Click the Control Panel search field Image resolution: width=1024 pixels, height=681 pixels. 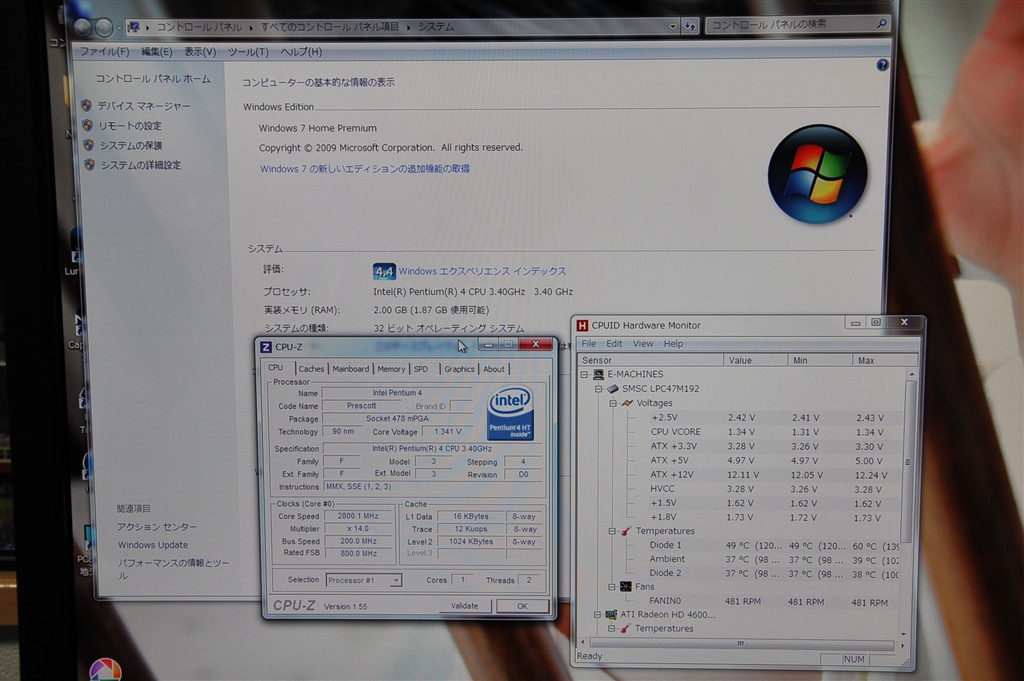(790, 24)
